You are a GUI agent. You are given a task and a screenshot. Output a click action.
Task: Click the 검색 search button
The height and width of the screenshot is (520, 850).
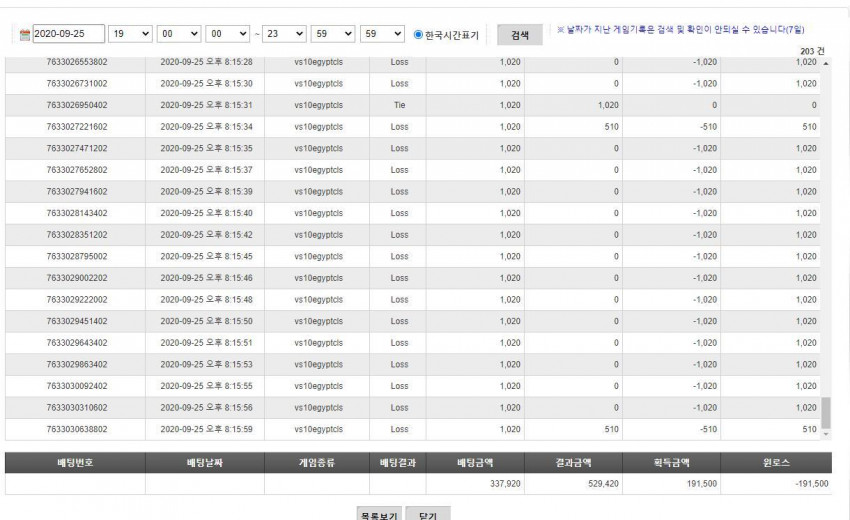tap(520, 35)
